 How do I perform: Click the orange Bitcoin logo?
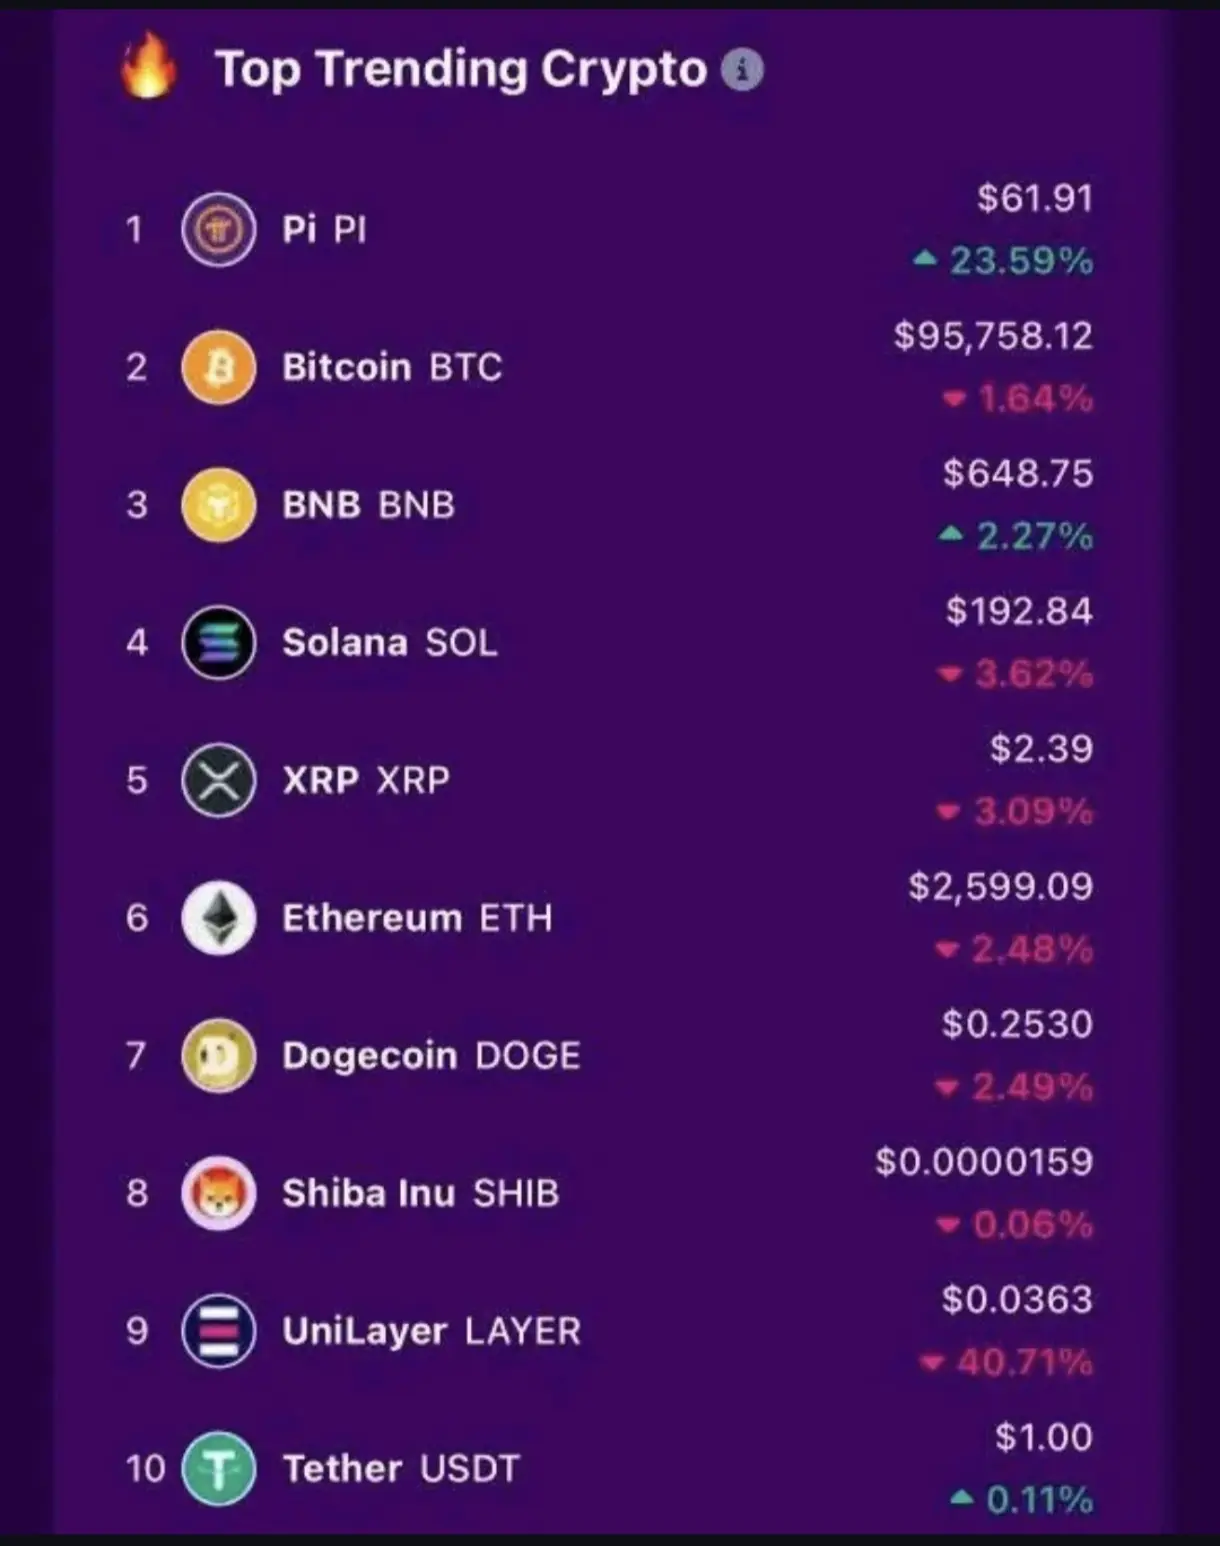[218, 367]
